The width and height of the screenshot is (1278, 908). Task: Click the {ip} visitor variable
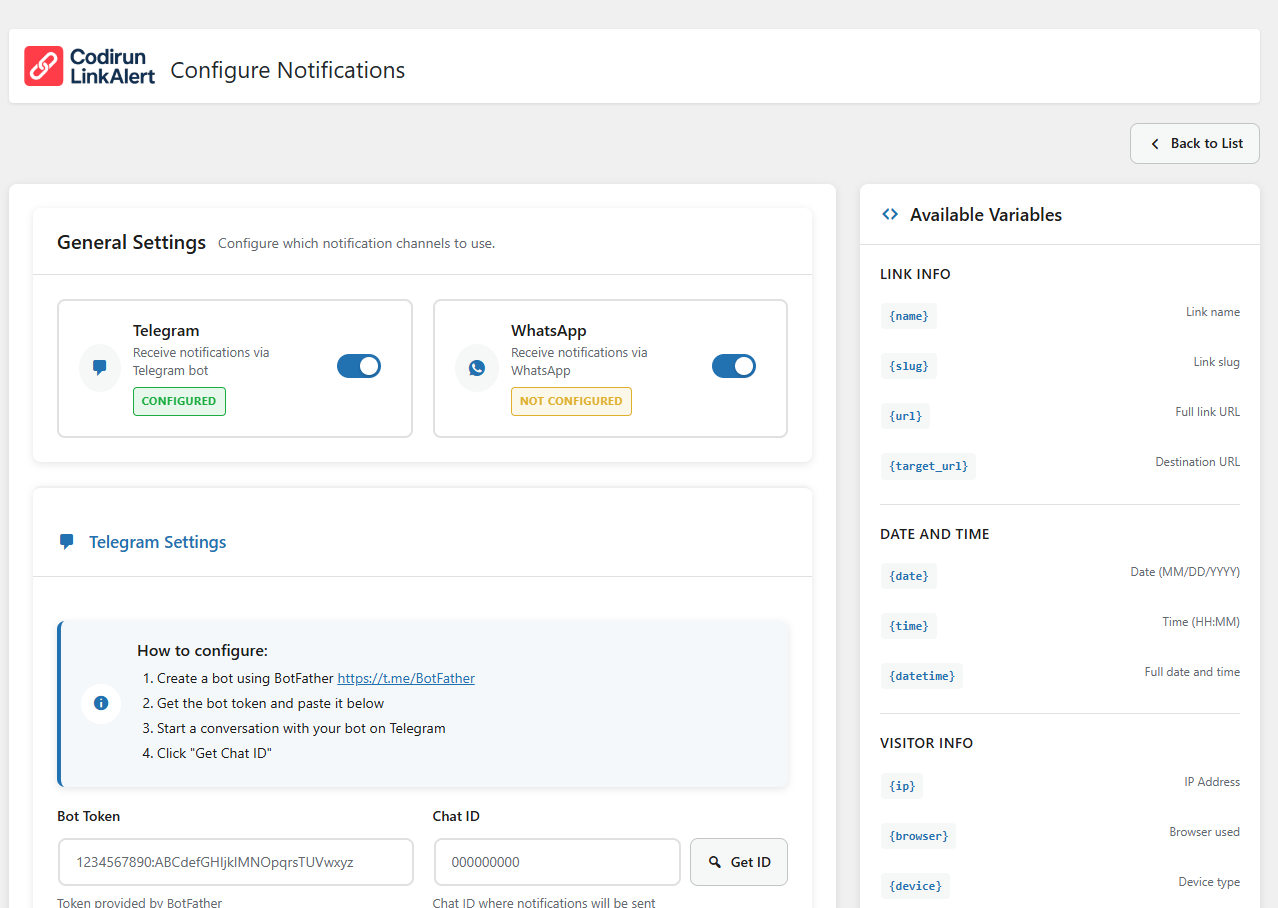pos(901,786)
